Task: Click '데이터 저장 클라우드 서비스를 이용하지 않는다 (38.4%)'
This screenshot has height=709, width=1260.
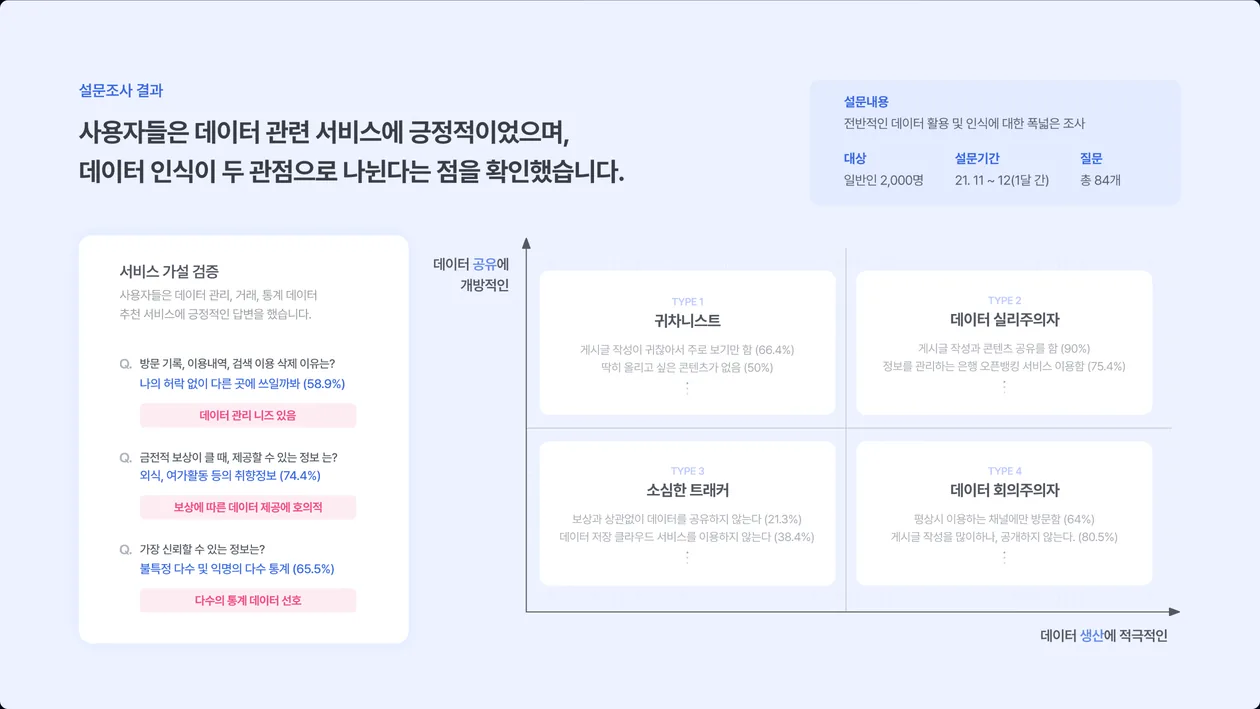Action: tap(687, 538)
